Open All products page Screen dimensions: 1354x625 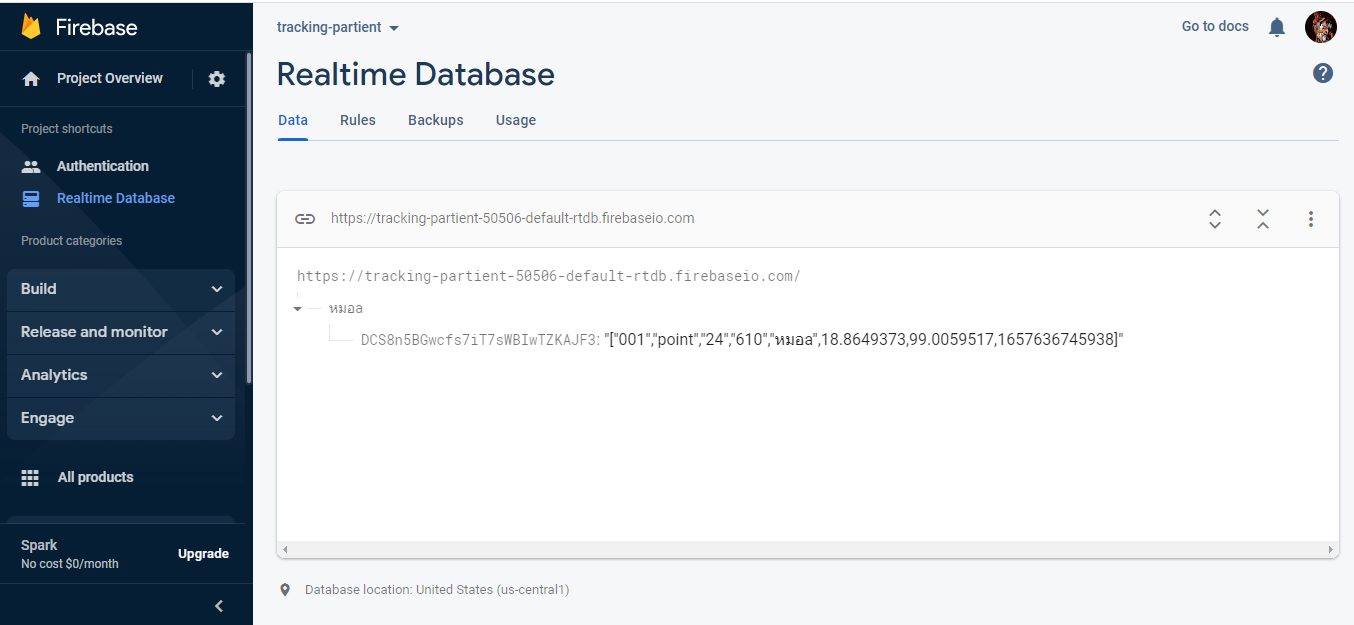pyautogui.click(x=96, y=477)
